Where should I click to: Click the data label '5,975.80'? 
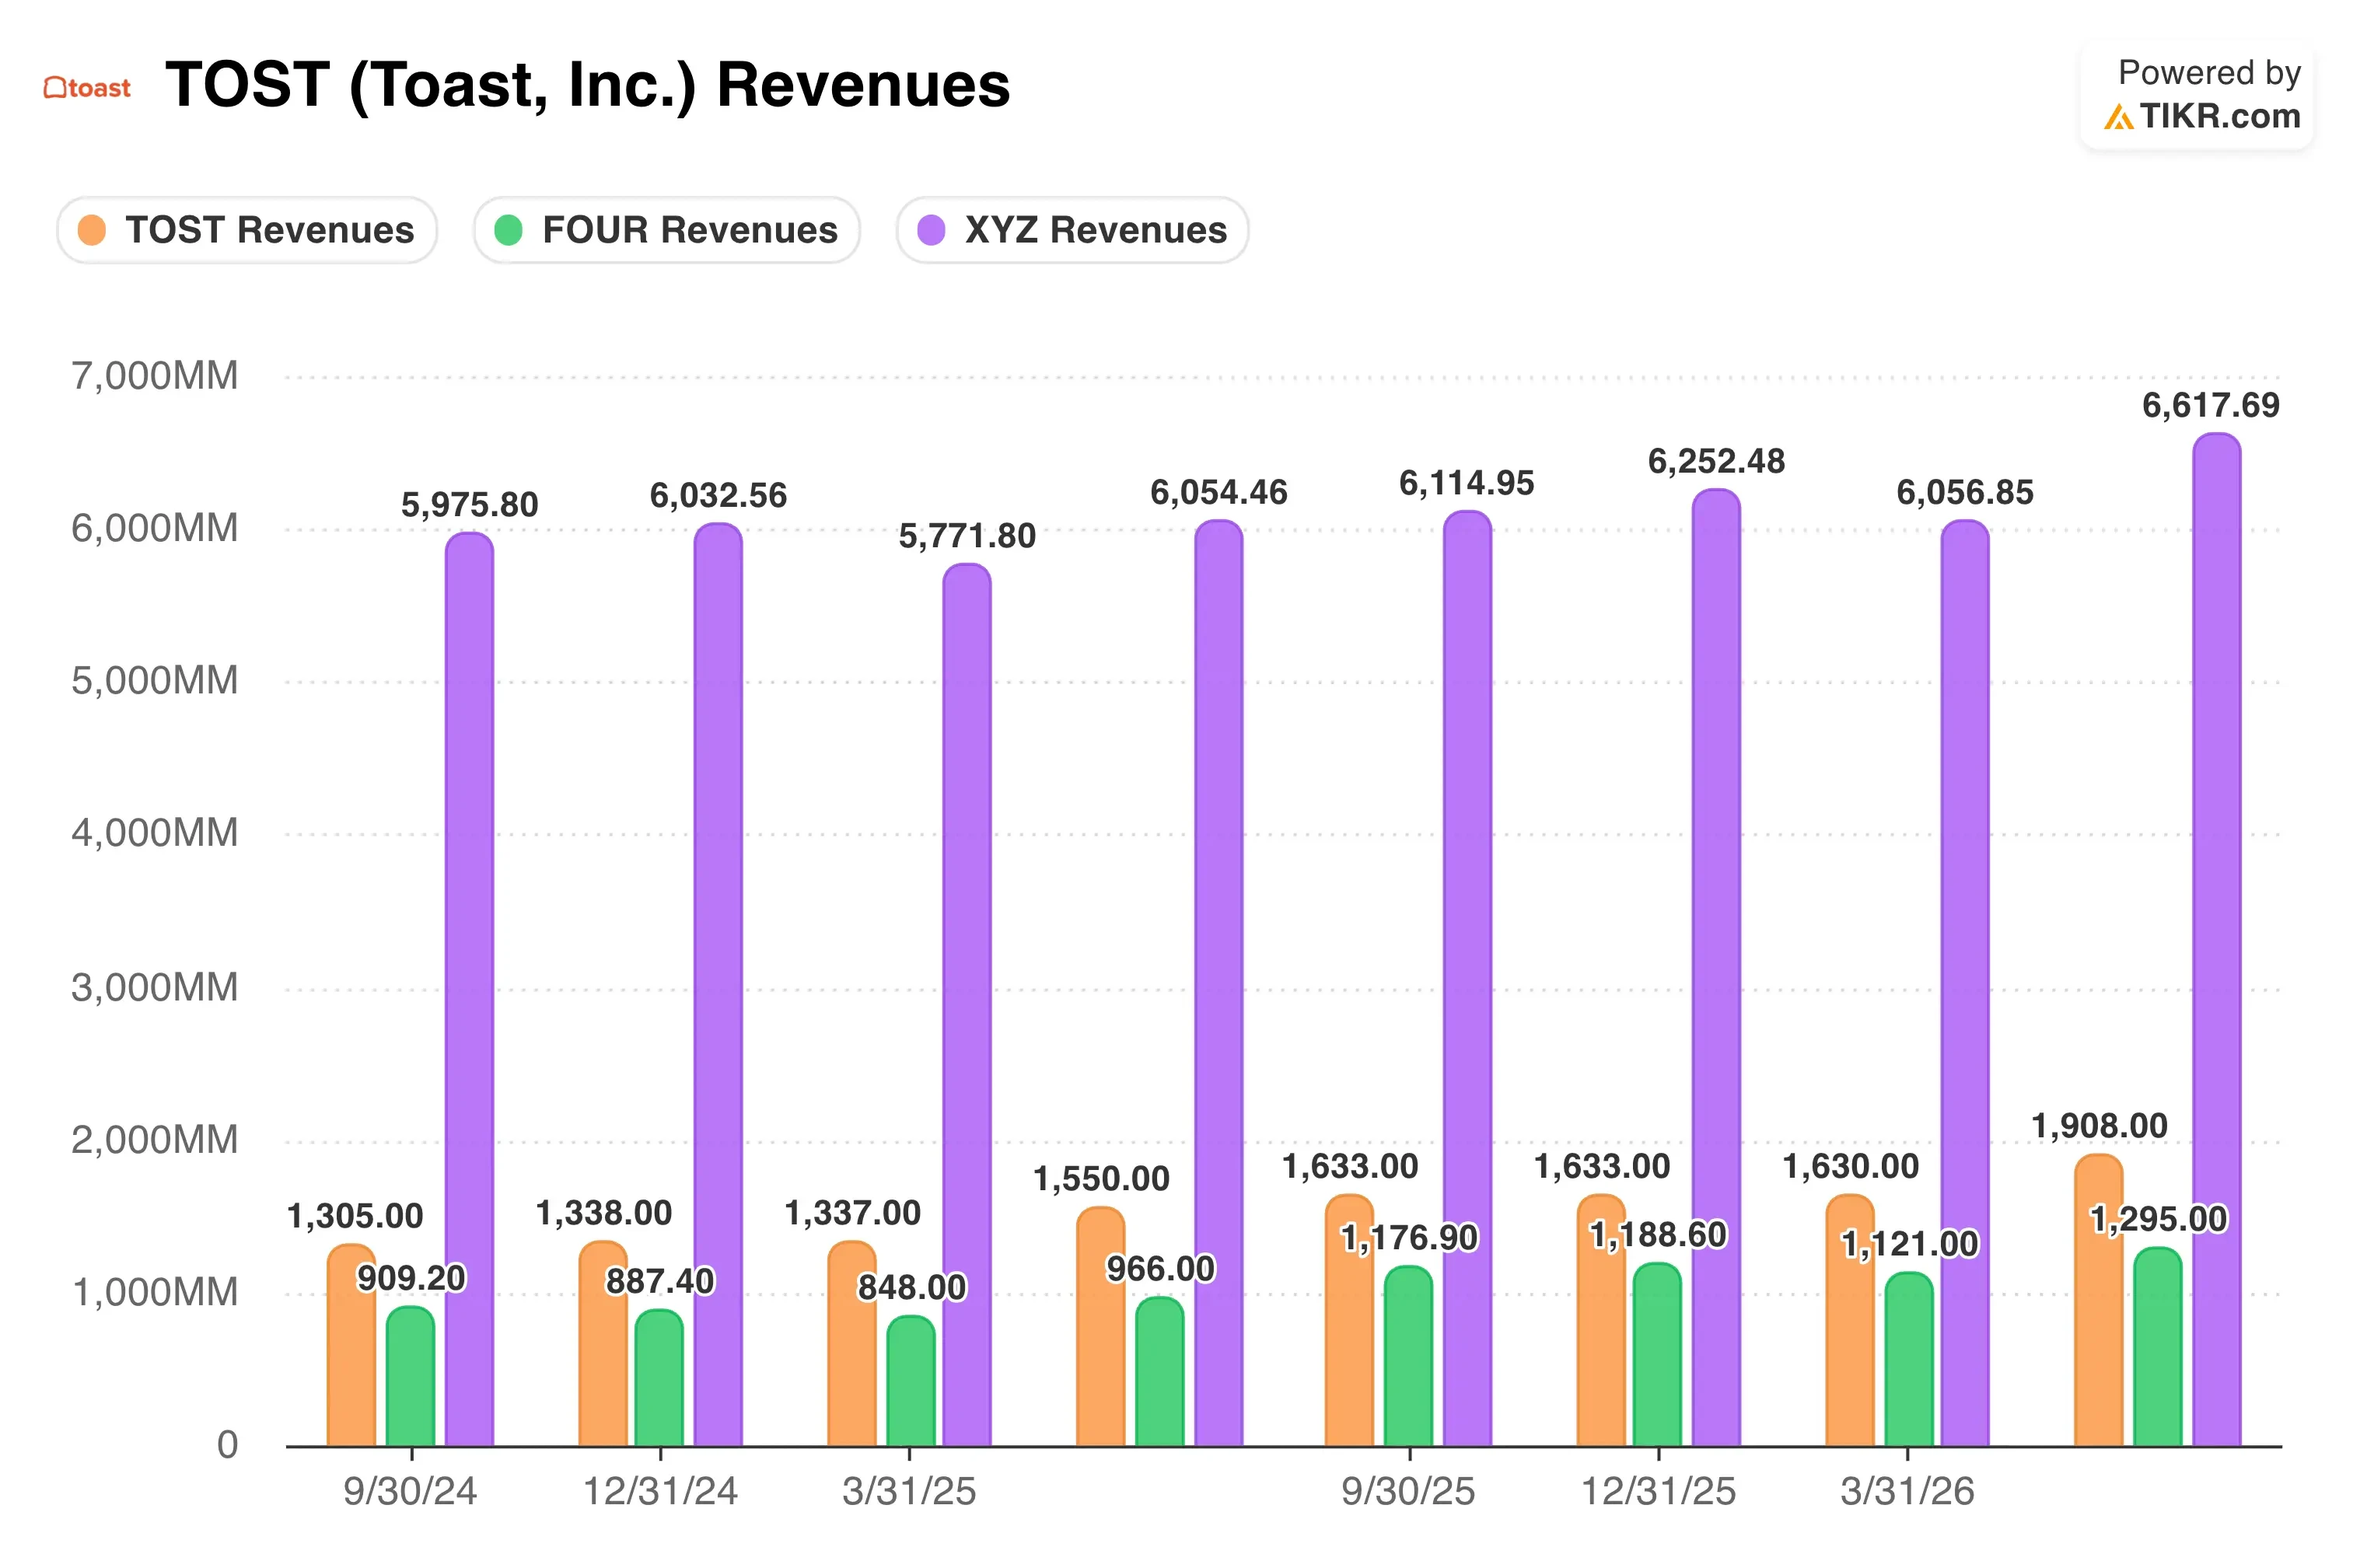[469, 505]
